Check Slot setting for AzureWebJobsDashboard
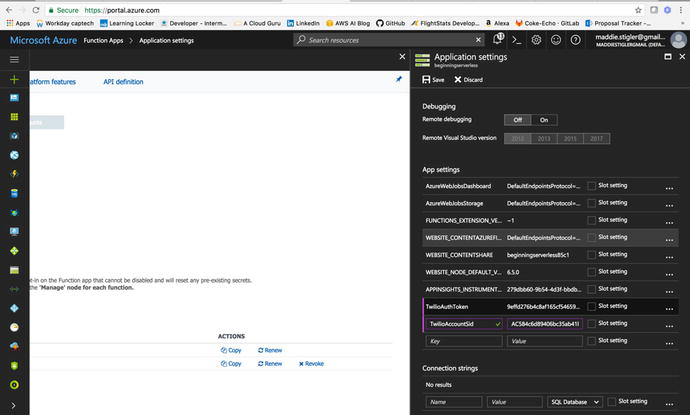690x415 pixels. pos(592,186)
